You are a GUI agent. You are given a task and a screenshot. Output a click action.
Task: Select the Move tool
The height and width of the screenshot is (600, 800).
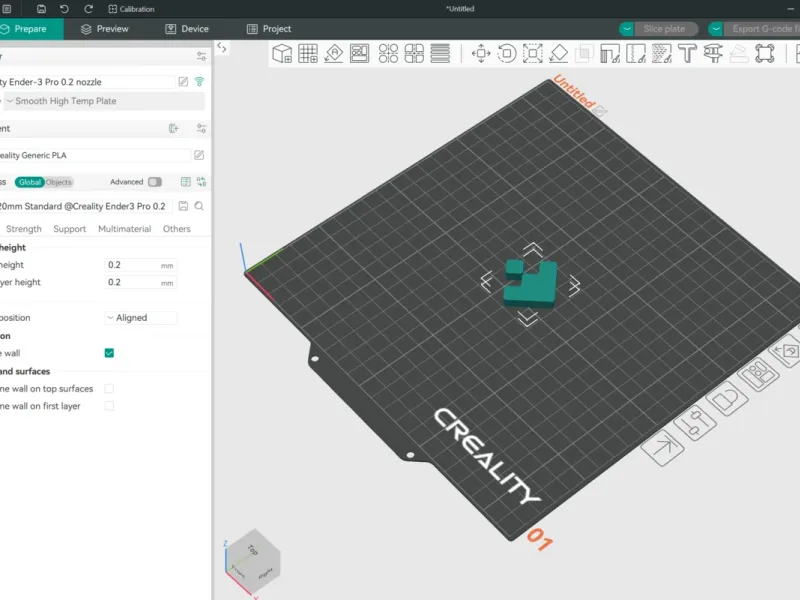[x=481, y=53]
